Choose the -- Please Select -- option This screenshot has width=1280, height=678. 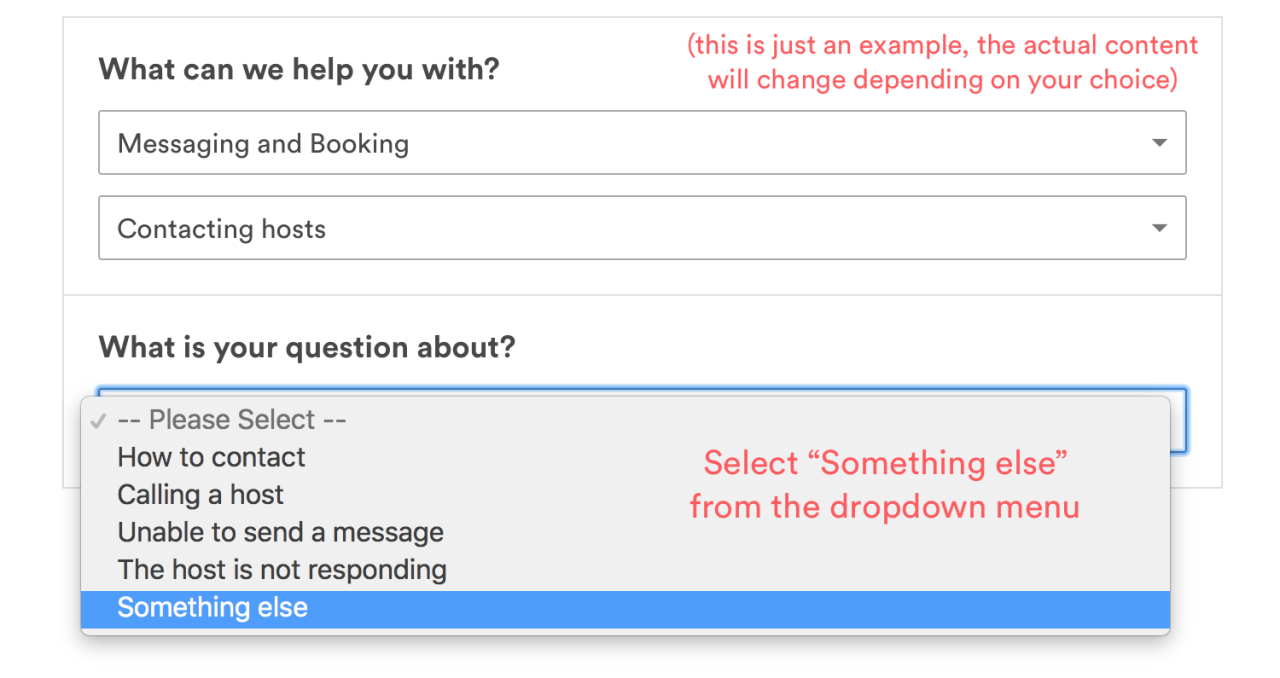click(x=232, y=420)
